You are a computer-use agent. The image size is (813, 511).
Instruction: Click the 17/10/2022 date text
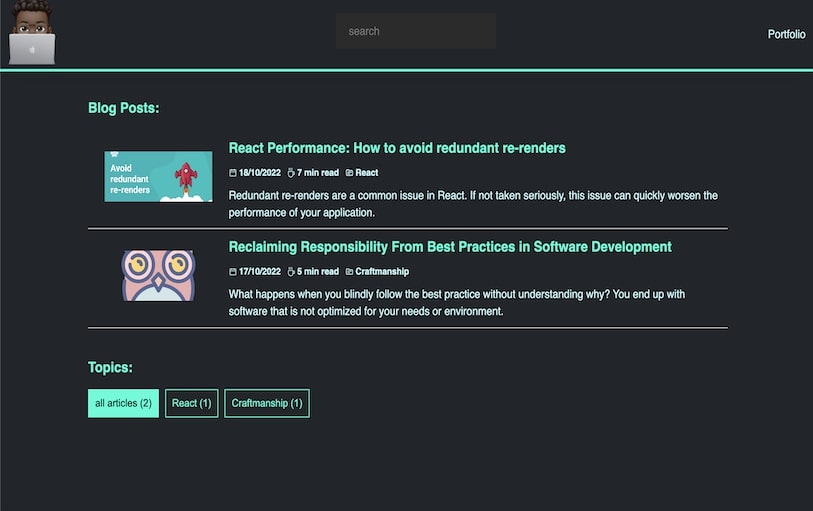[259, 272]
